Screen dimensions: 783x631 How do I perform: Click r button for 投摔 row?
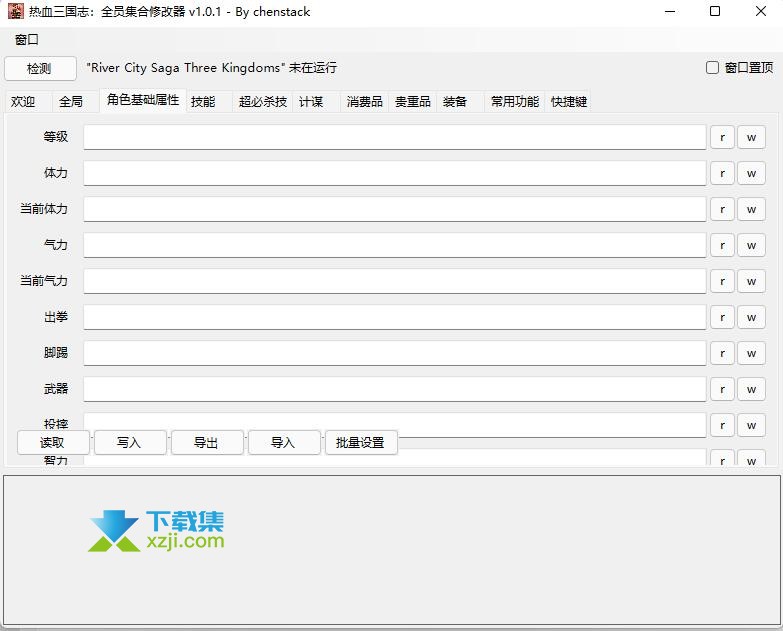tap(722, 425)
